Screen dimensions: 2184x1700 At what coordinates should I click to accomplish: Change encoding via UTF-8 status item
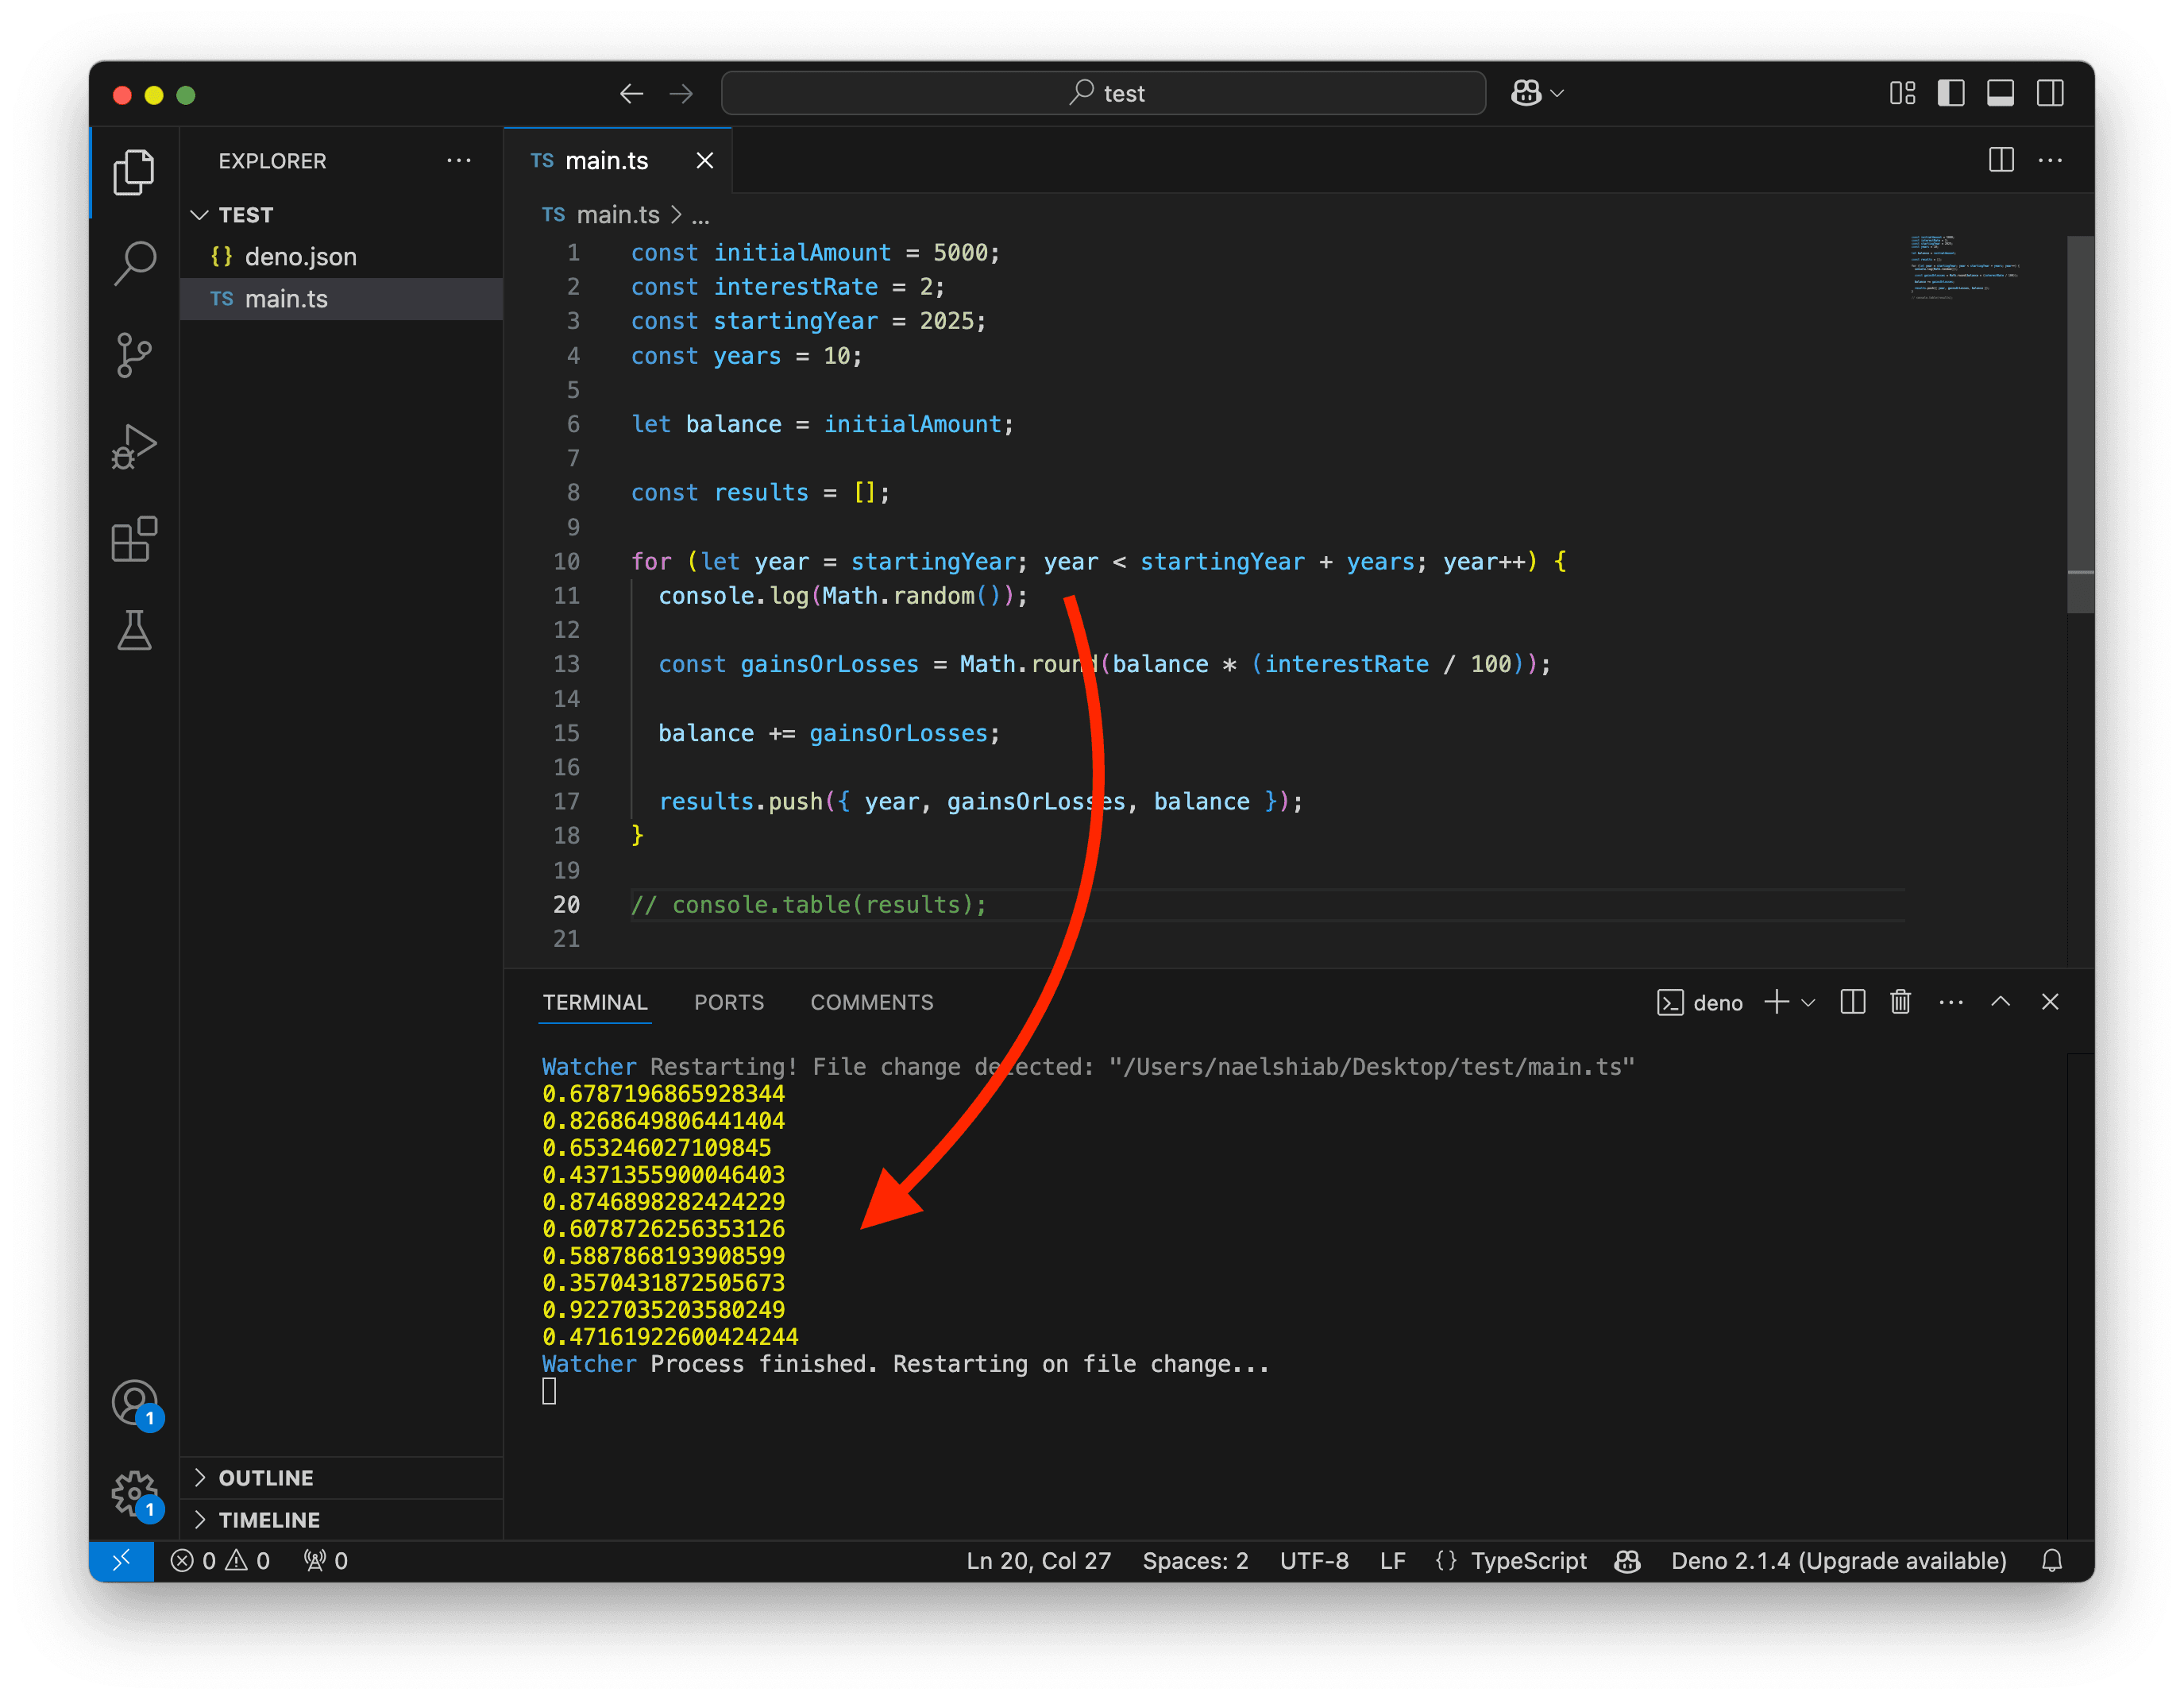tap(1314, 1561)
